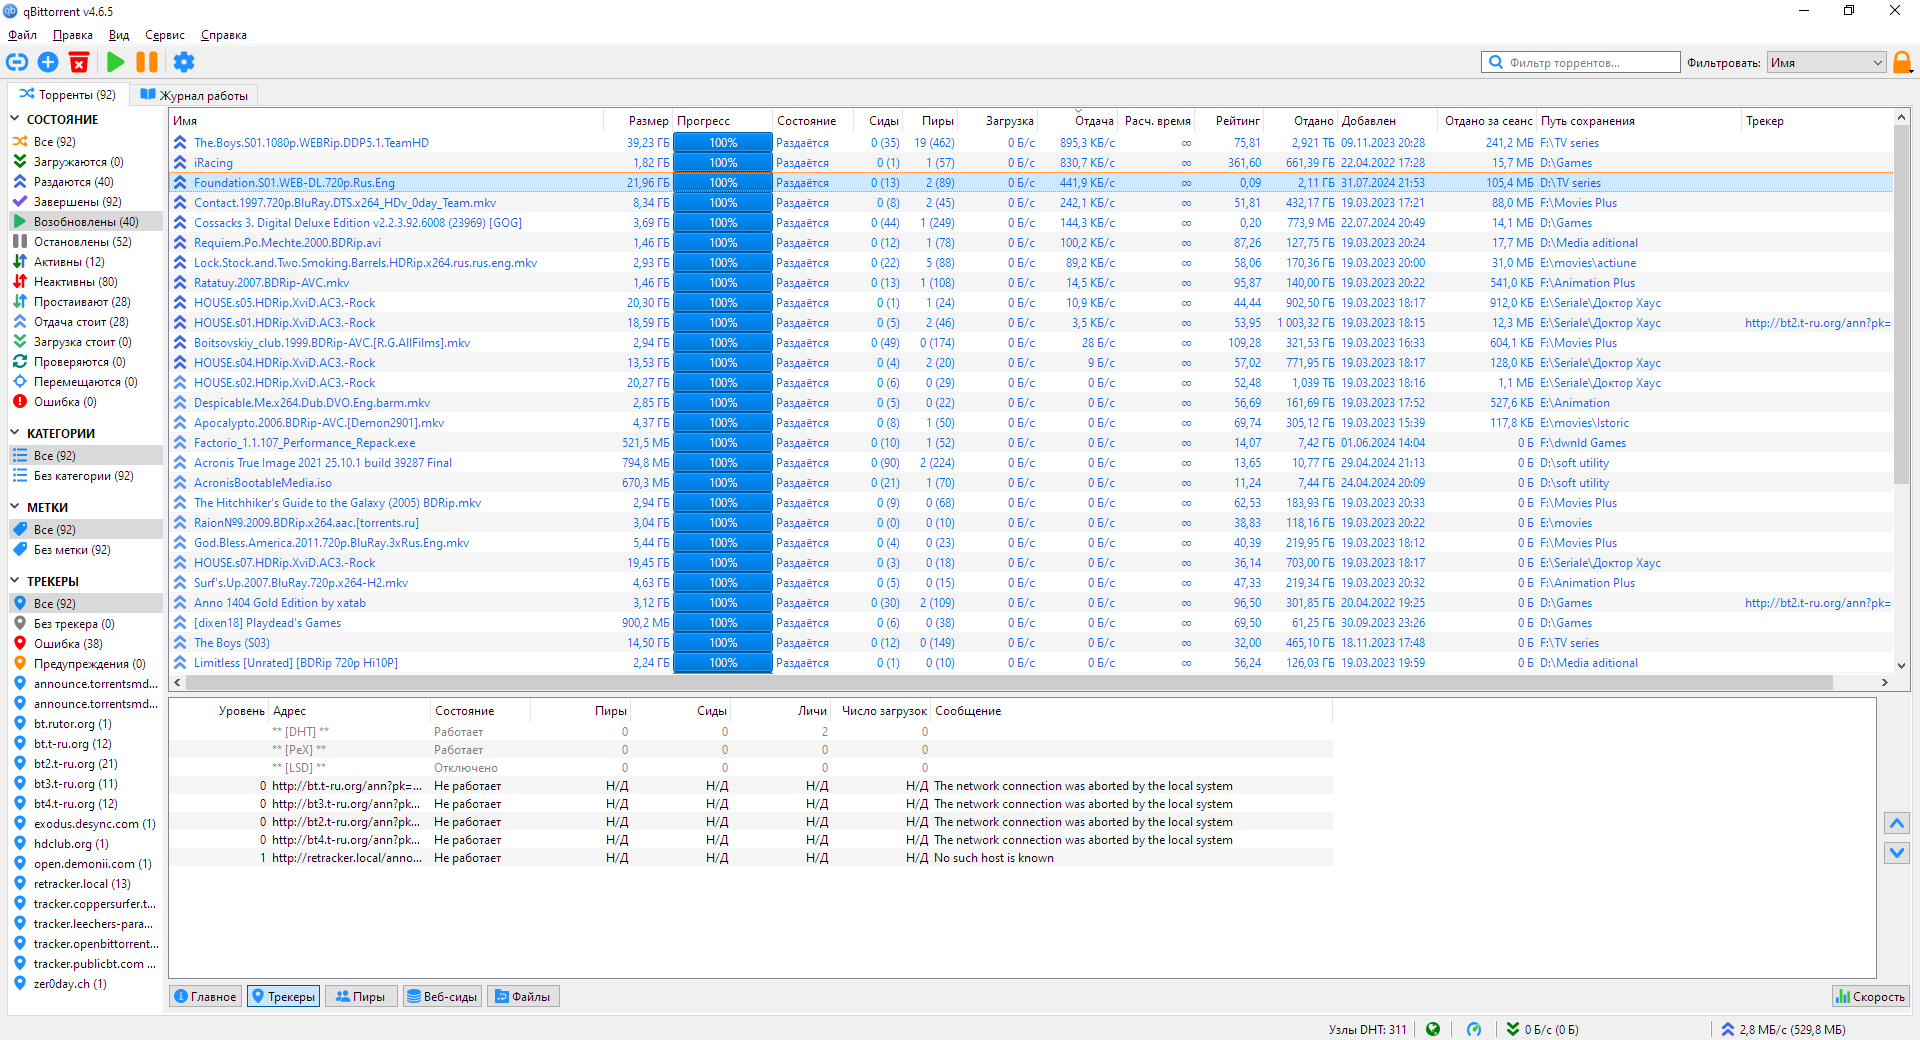Click the green resume play icon
The image size is (1920, 1040).
tap(115, 62)
